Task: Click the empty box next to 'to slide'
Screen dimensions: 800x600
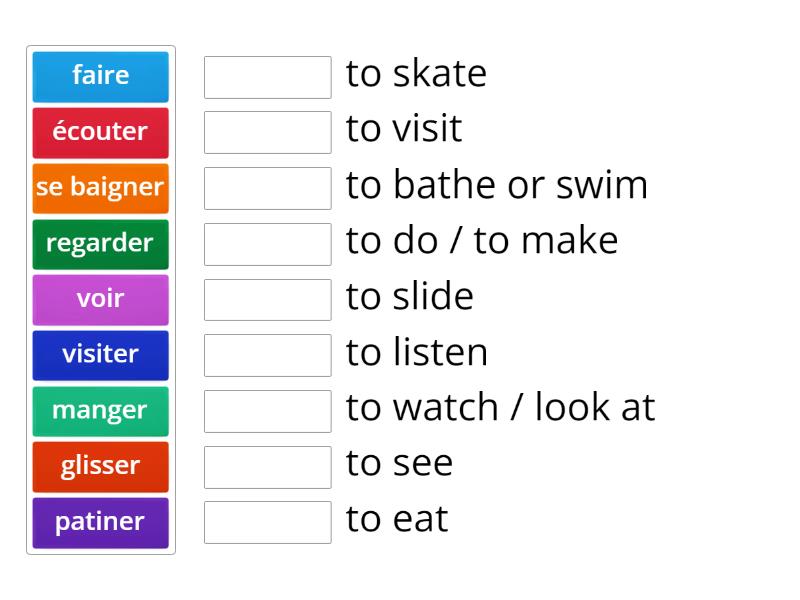Action: [x=267, y=299]
